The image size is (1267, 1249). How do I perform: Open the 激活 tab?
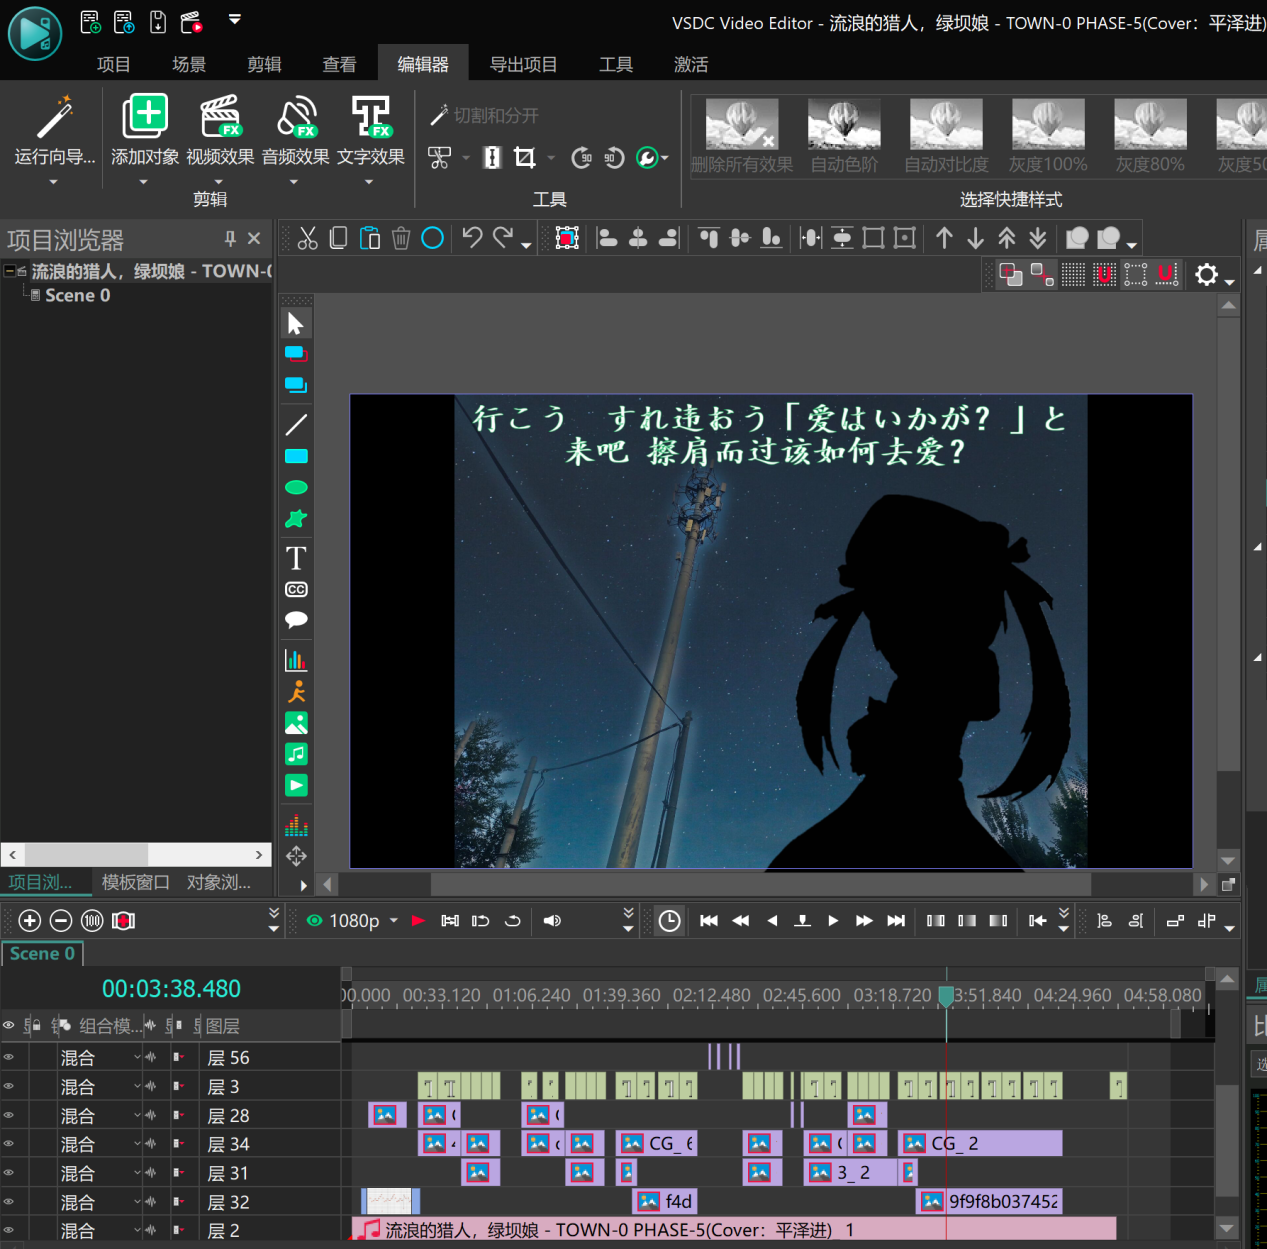point(691,64)
